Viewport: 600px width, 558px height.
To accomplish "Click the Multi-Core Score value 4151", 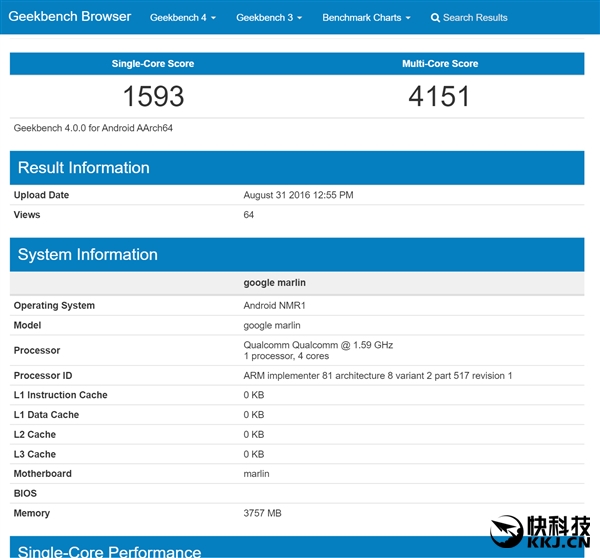I will [440, 97].
